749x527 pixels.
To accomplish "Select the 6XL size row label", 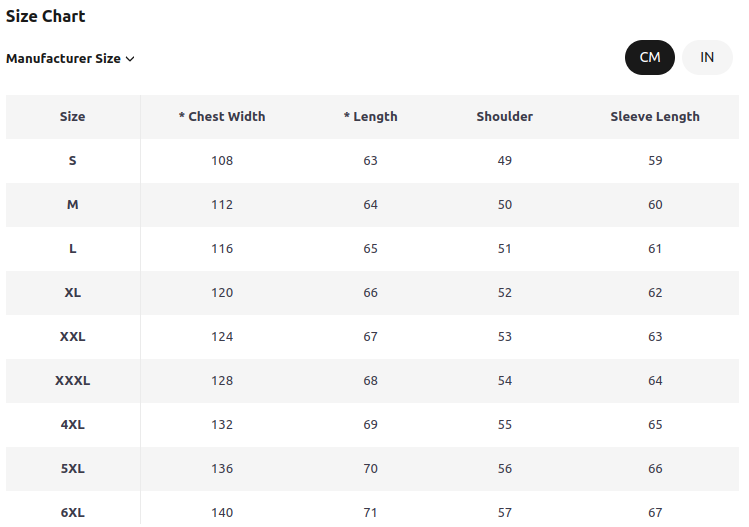I will 73,512.
